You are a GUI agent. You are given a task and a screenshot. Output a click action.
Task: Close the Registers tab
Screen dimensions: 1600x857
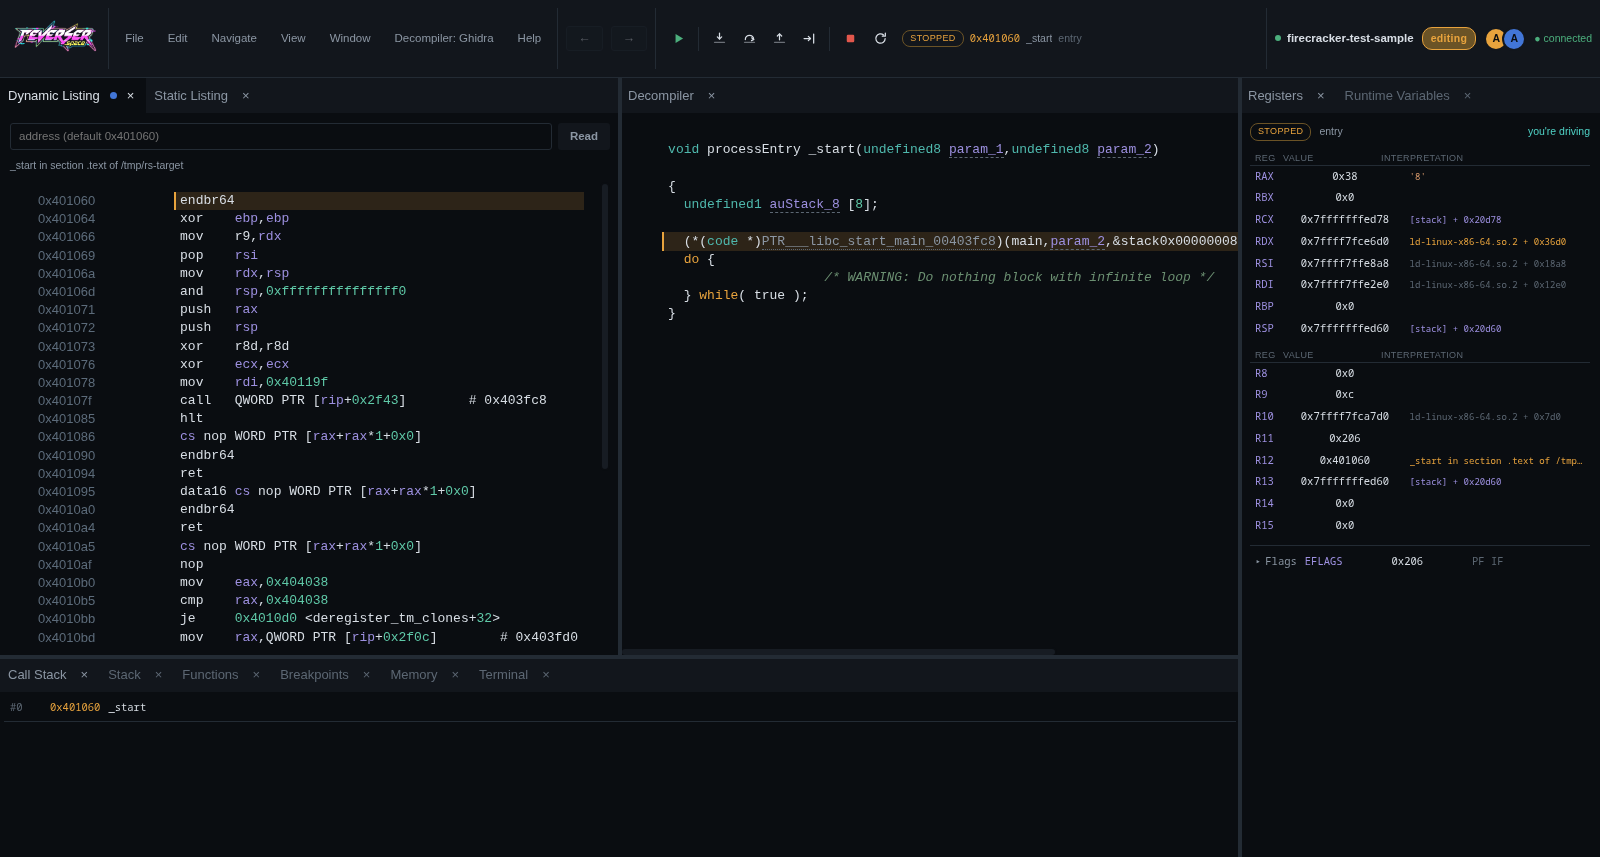[1320, 96]
